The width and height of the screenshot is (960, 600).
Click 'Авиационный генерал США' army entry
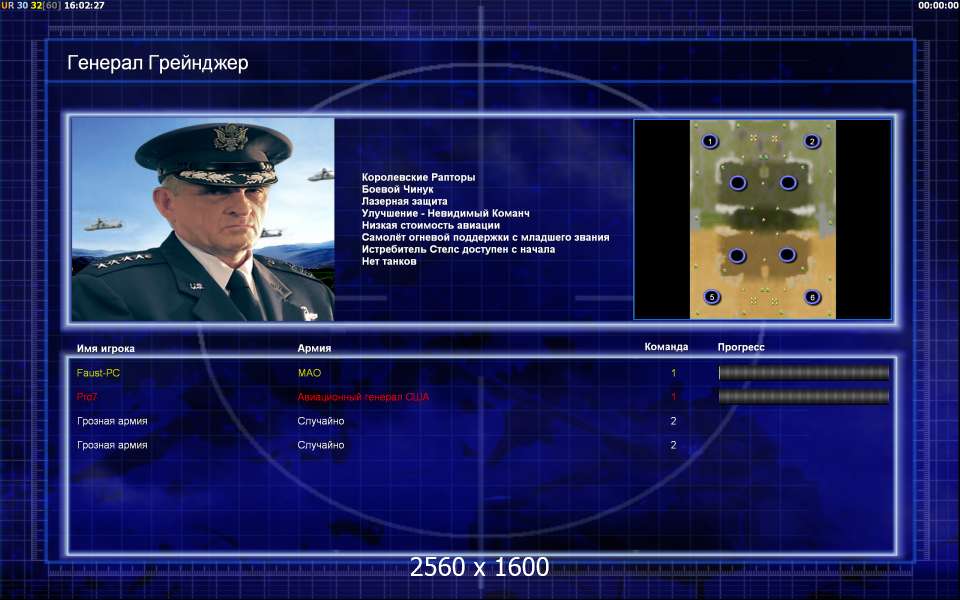tap(363, 397)
